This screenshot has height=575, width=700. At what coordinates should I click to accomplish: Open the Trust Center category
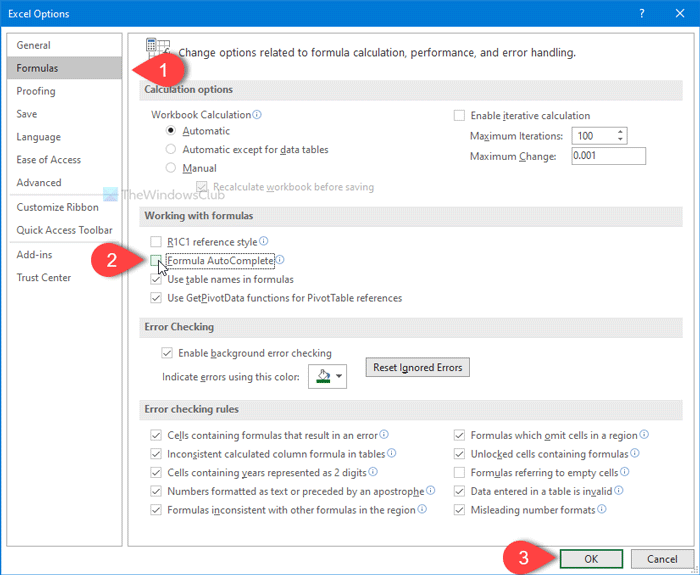[64, 277]
